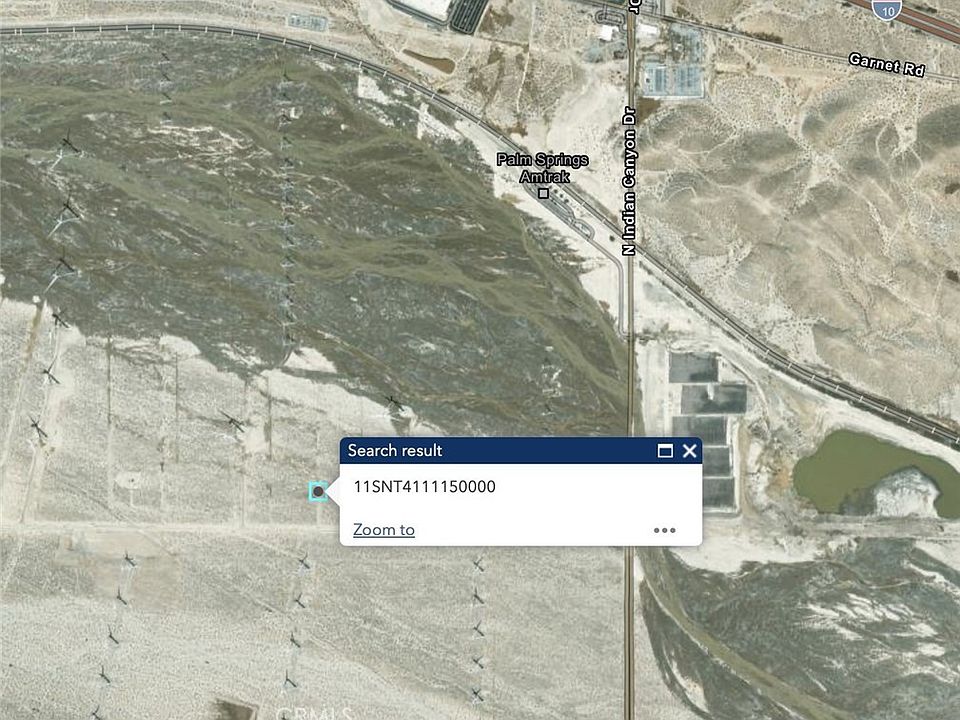The width and height of the screenshot is (960, 720).
Task: Click the Amtrak station parking lot loop
Action: tap(571, 218)
